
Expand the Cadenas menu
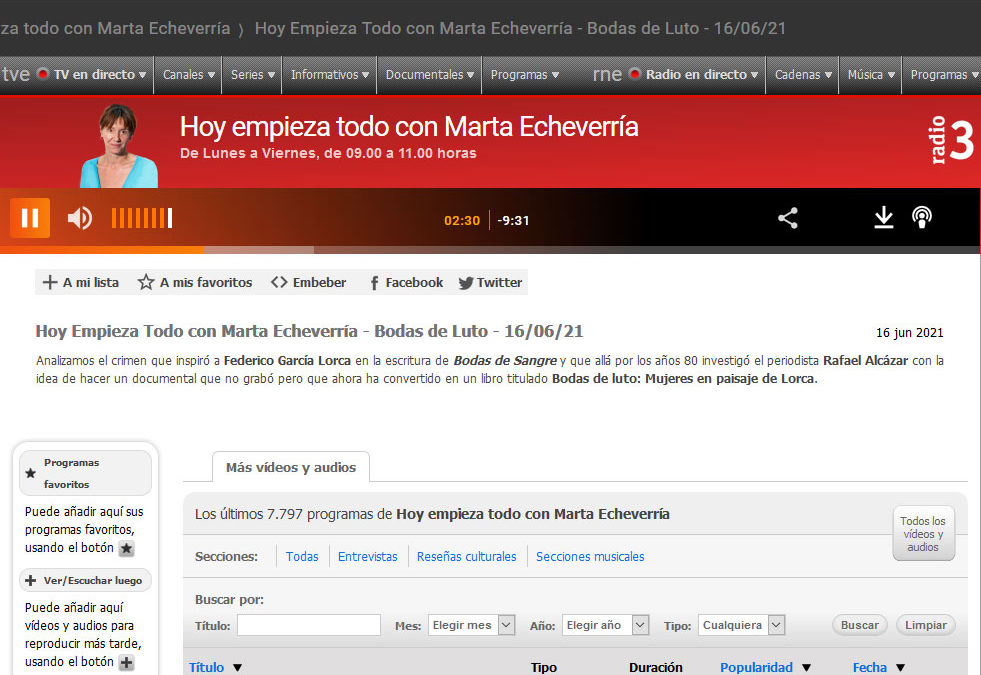click(x=803, y=75)
